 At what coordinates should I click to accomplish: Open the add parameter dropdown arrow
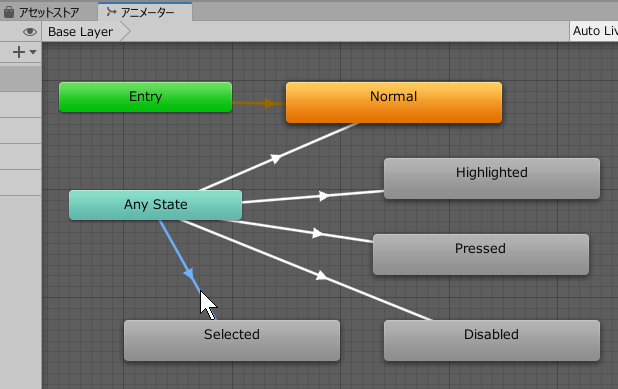33,52
